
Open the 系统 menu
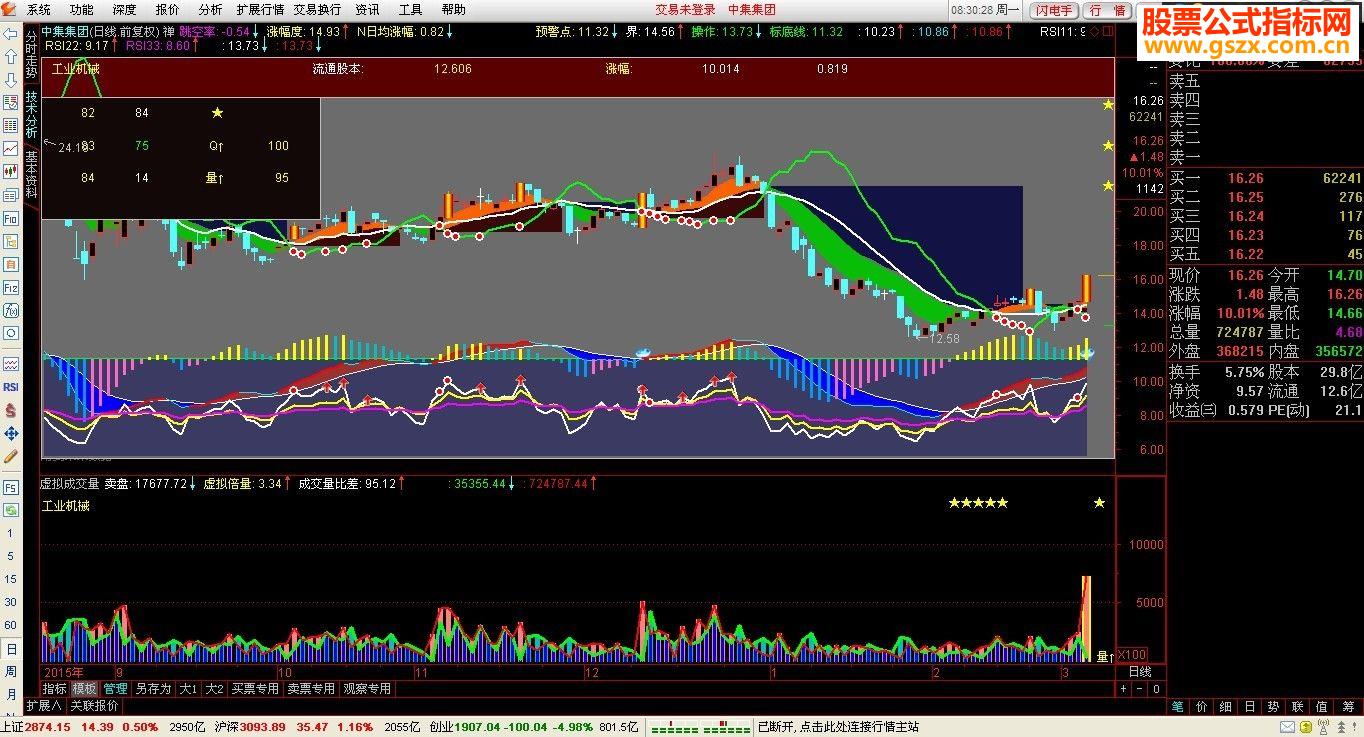[39, 9]
